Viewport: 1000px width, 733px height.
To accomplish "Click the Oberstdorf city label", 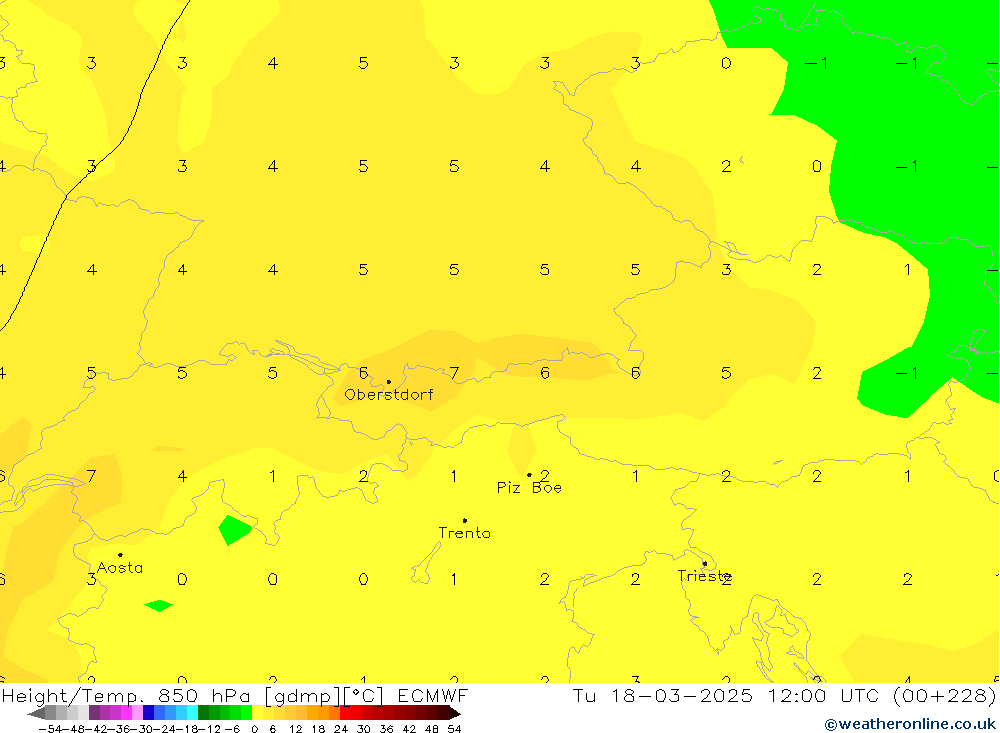I will (388, 394).
